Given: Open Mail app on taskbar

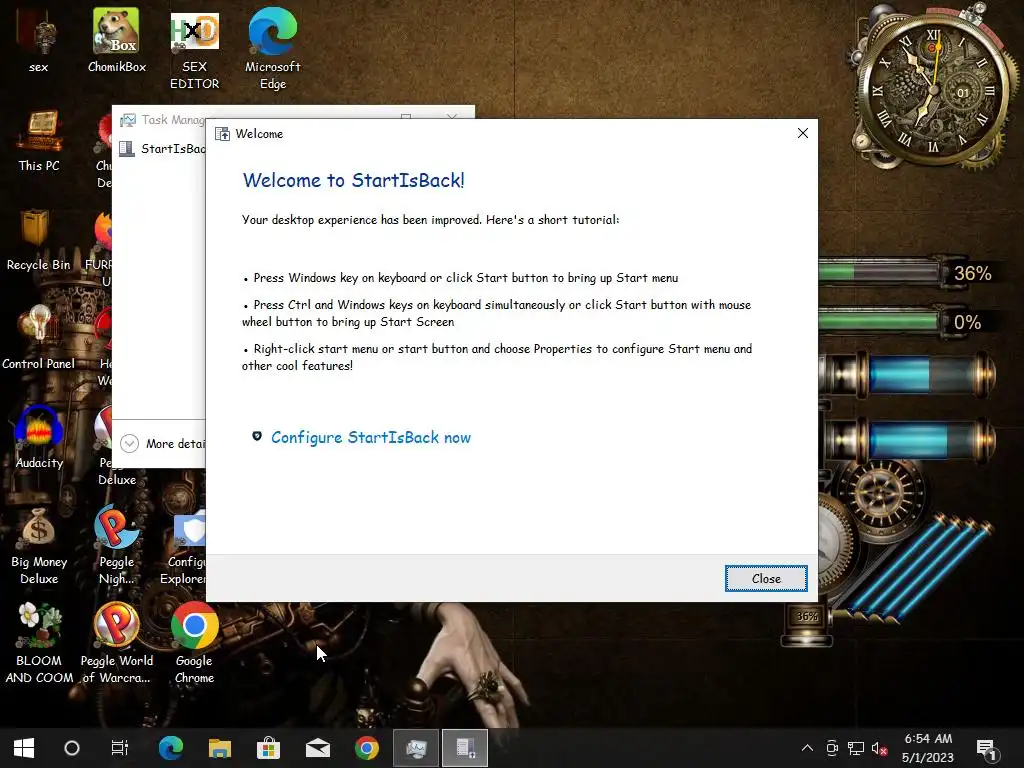Looking at the screenshot, I should [317, 748].
